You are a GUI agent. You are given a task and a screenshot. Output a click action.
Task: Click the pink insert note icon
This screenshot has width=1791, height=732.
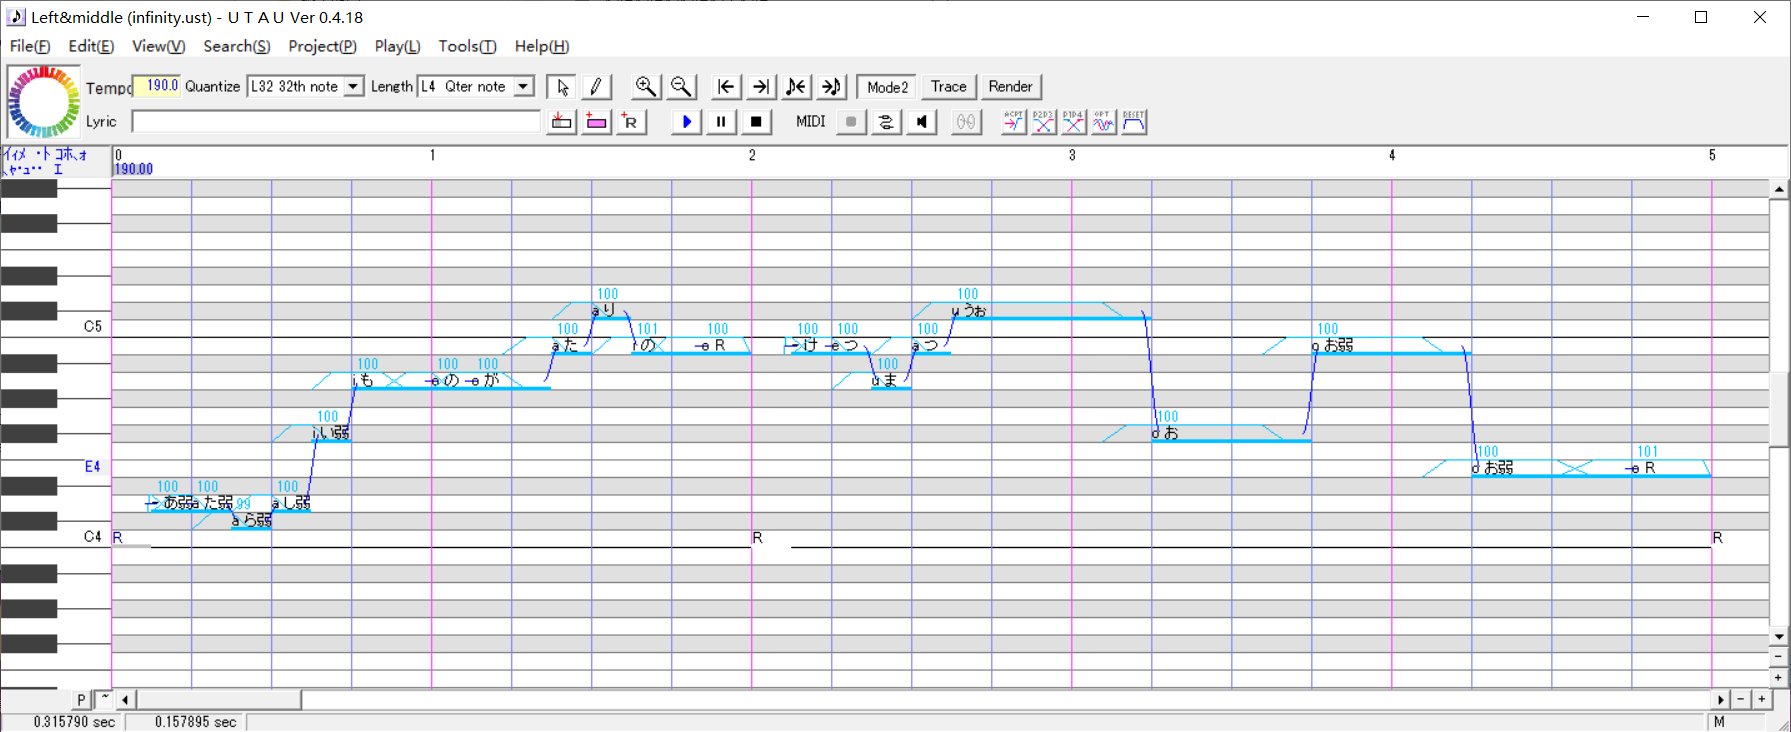tap(596, 122)
